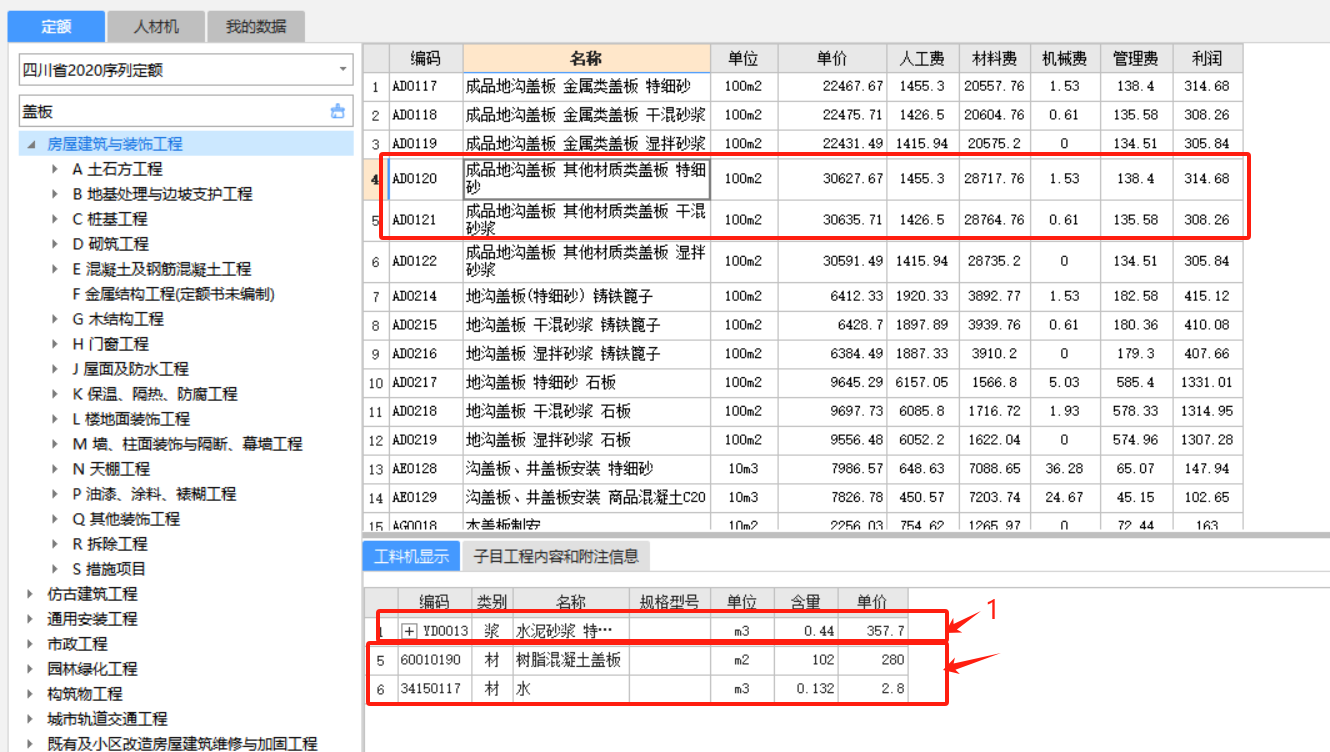Select row AD0119 quota code cell
The width and height of the screenshot is (1330, 752).
coord(425,144)
